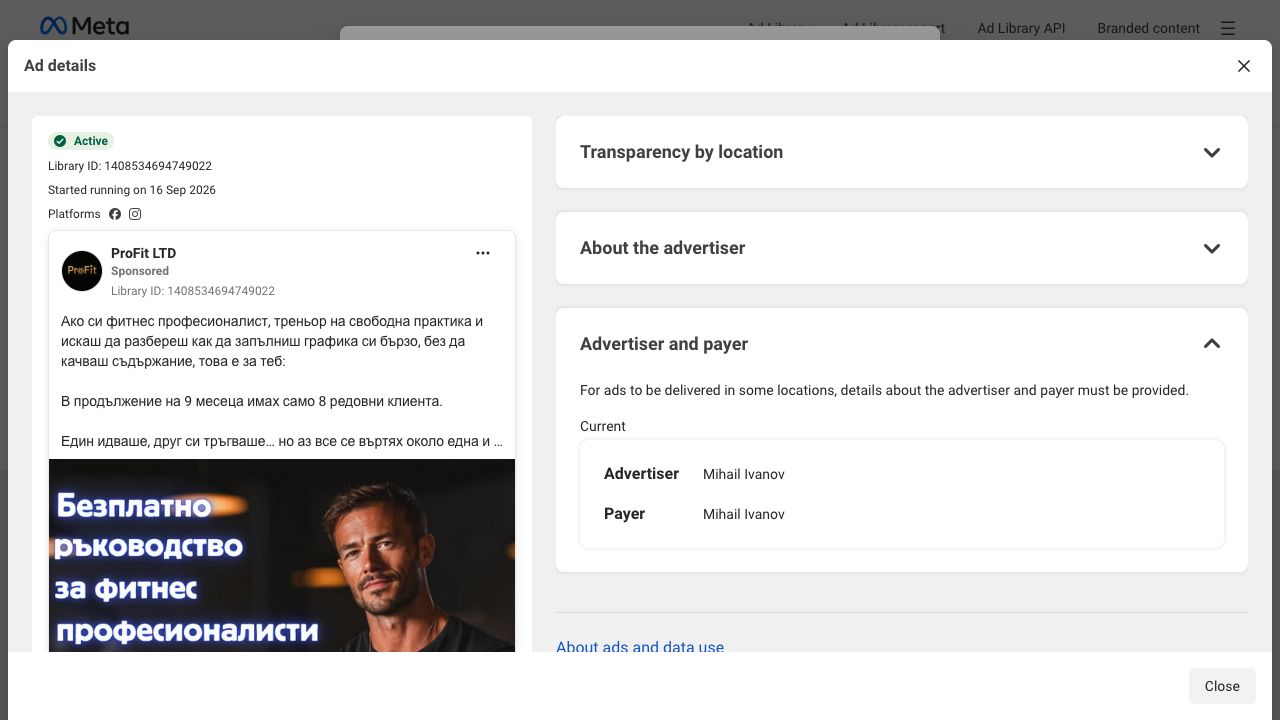The image size is (1280, 720).
Task: Collapse Advertiser and payer section
Action: tap(1212, 344)
